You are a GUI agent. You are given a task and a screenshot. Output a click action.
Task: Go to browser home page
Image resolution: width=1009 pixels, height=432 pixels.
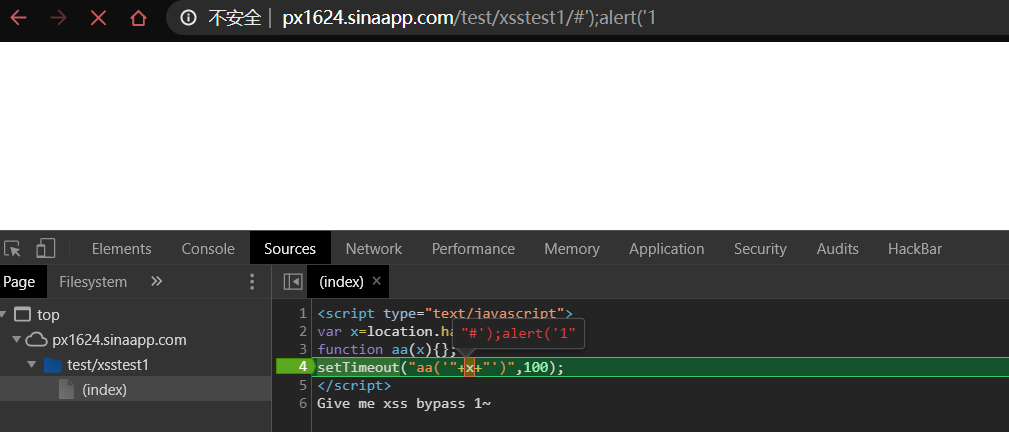(x=139, y=18)
